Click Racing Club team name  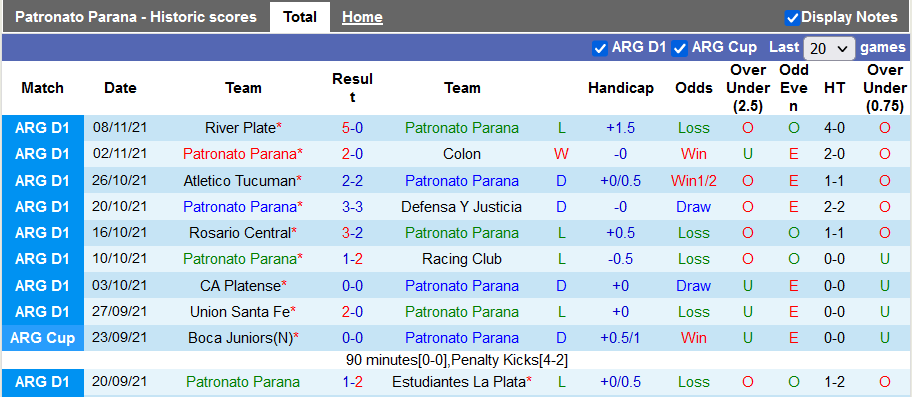[462, 259]
